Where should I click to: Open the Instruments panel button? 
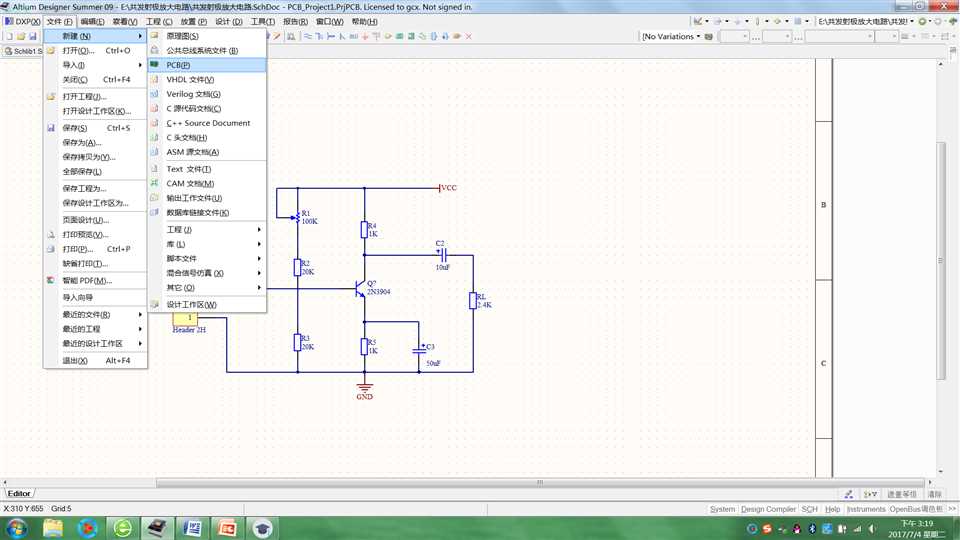[x=866, y=509]
